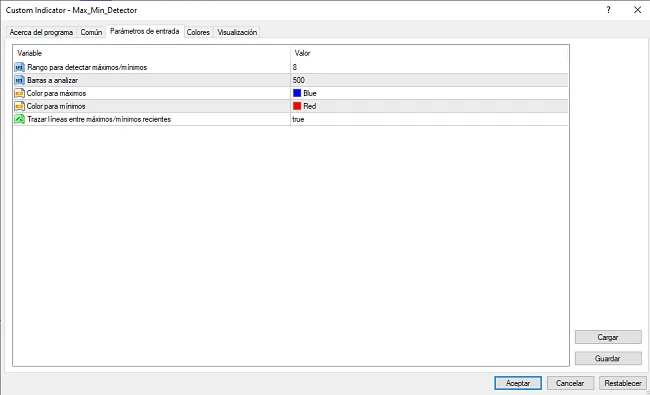Open the Acerca del programa tab
Image resolution: width=650 pixels, height=395 pixels.
(41, 32)
